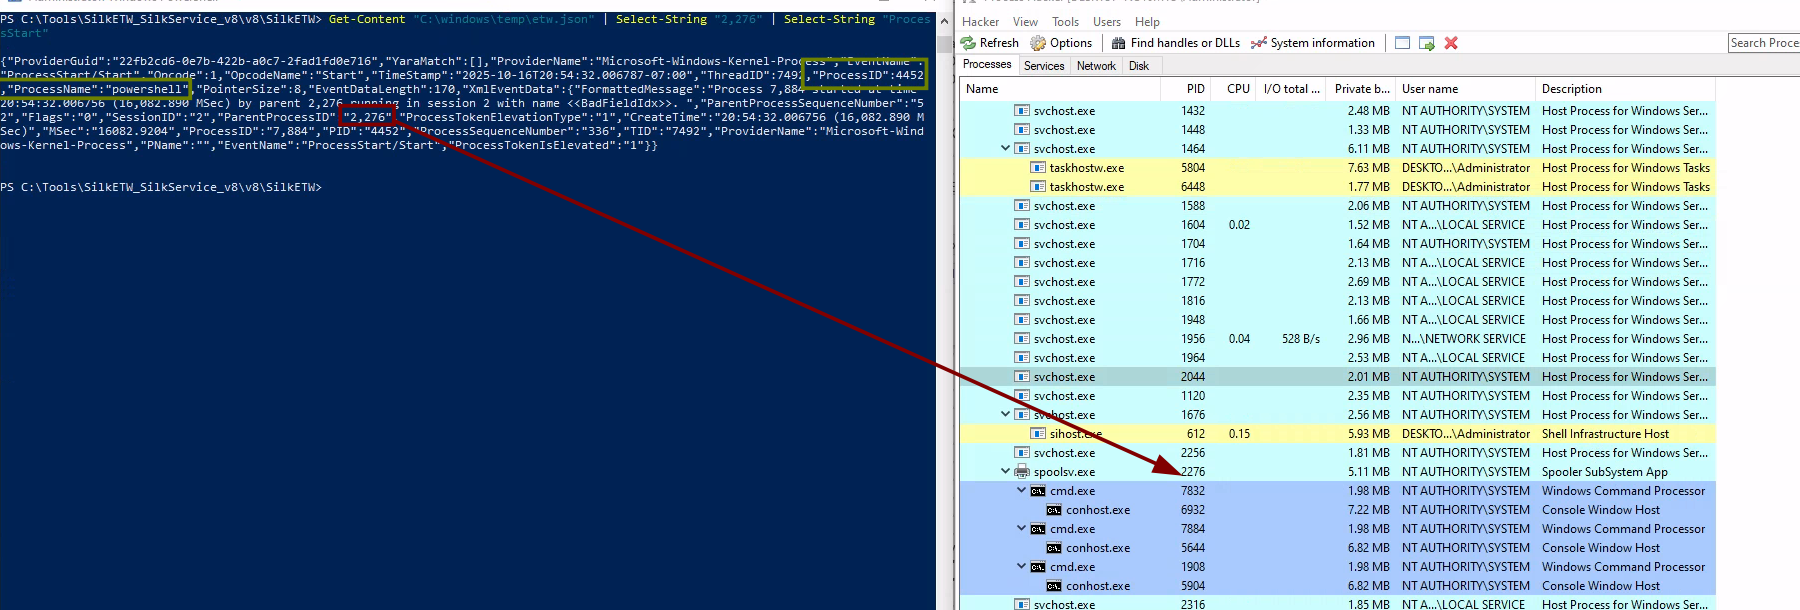Click the Search Processes input field
This screenshot has height=610, width=1800.
[x=1763, y=43]
